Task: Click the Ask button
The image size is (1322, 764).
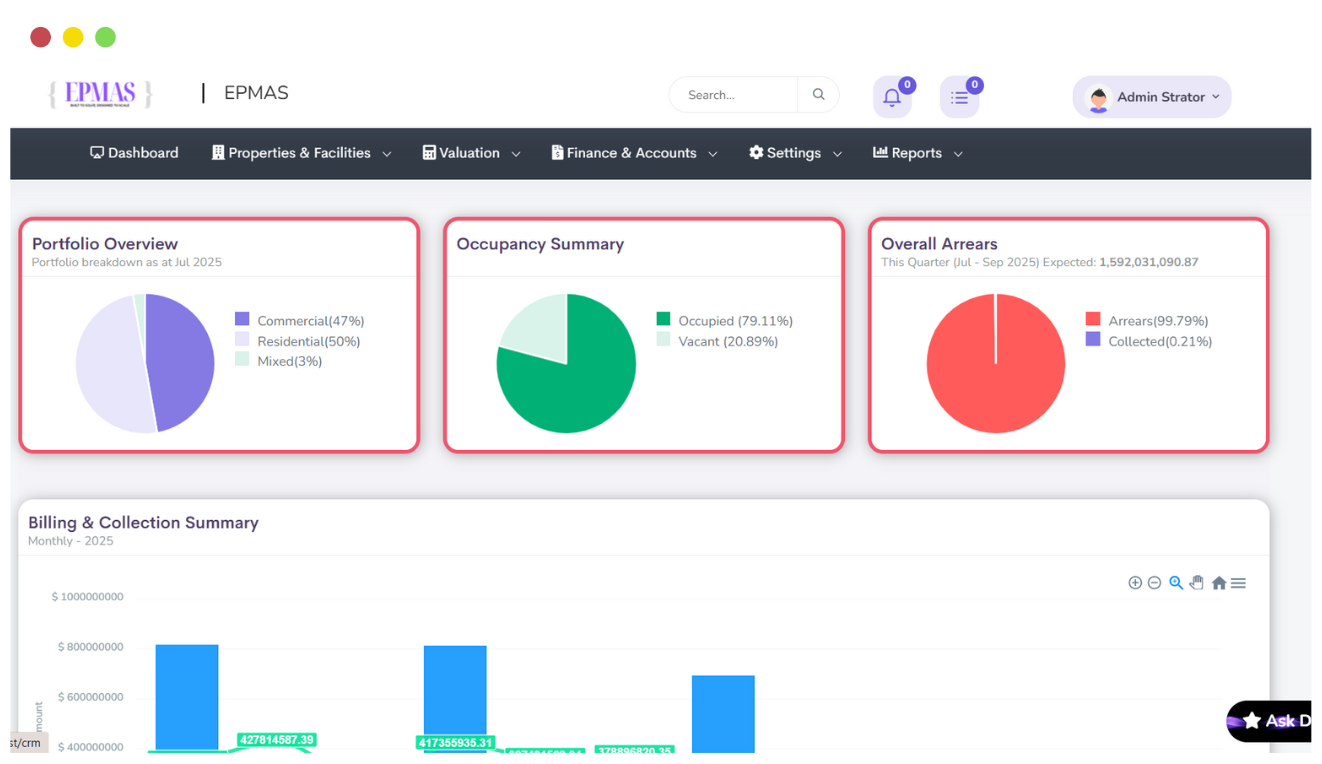Action: (x=1269, y=721)
